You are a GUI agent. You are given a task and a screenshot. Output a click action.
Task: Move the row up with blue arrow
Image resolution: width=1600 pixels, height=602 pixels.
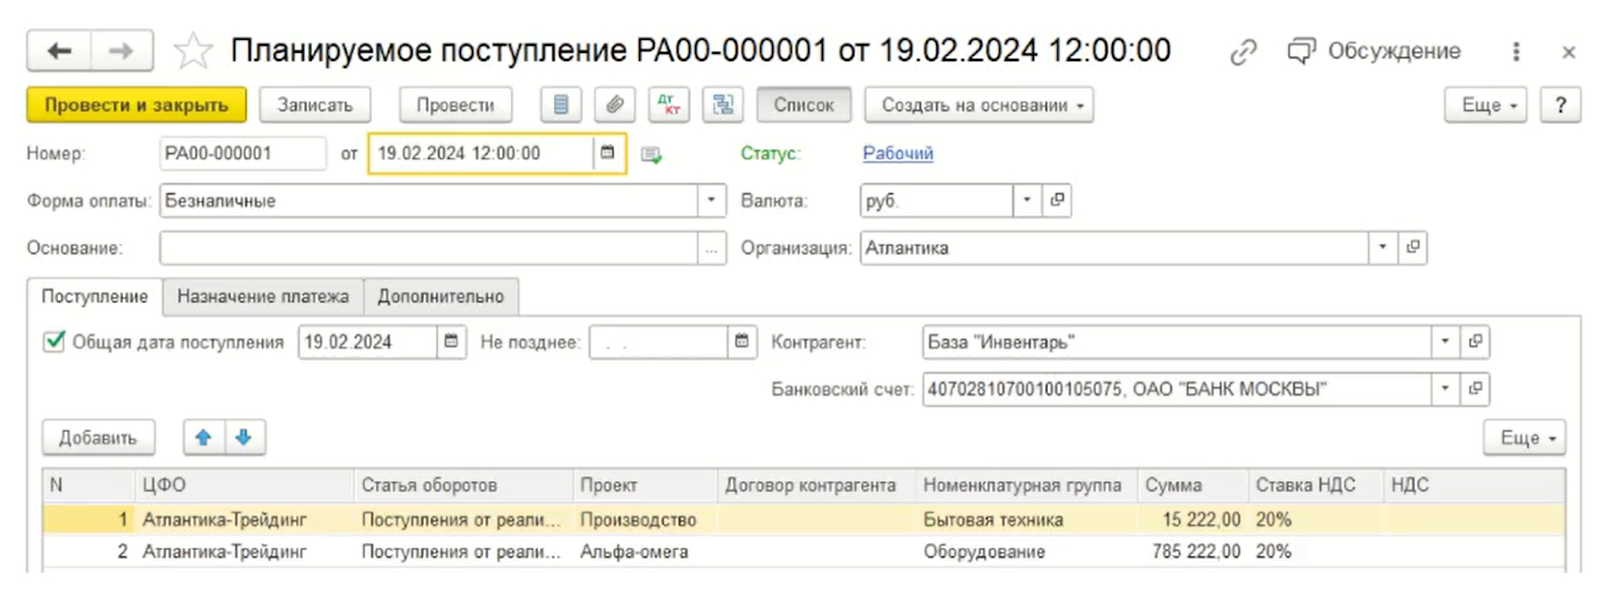pyautogui.click(x=204, y=438)
